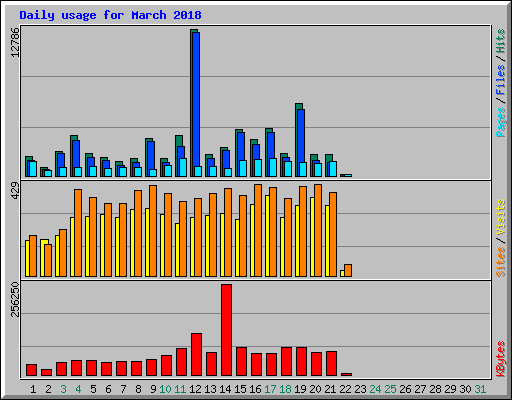Click day label 22 on the x-axis
This screenshot has width=512, height=400.
(345, 389)
